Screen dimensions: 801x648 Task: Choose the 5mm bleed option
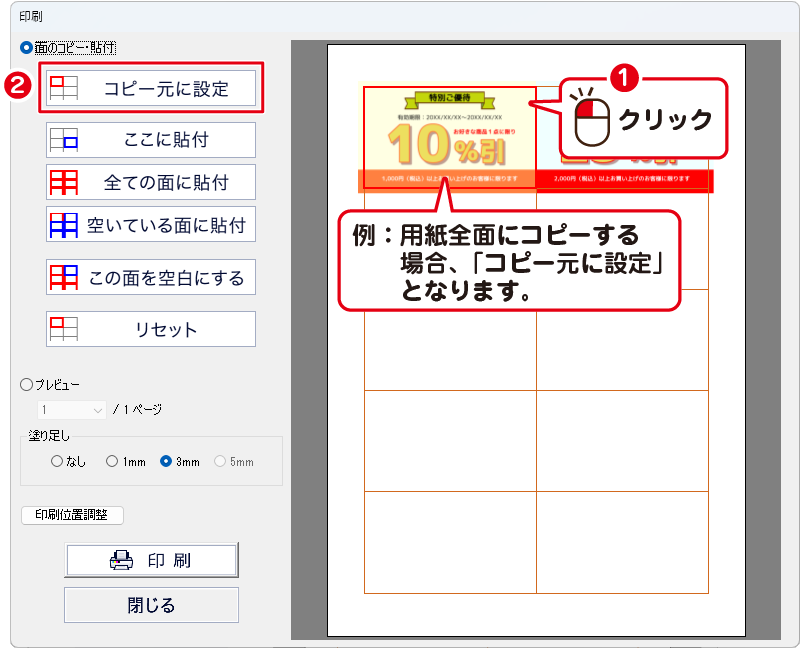coord(220,462)
